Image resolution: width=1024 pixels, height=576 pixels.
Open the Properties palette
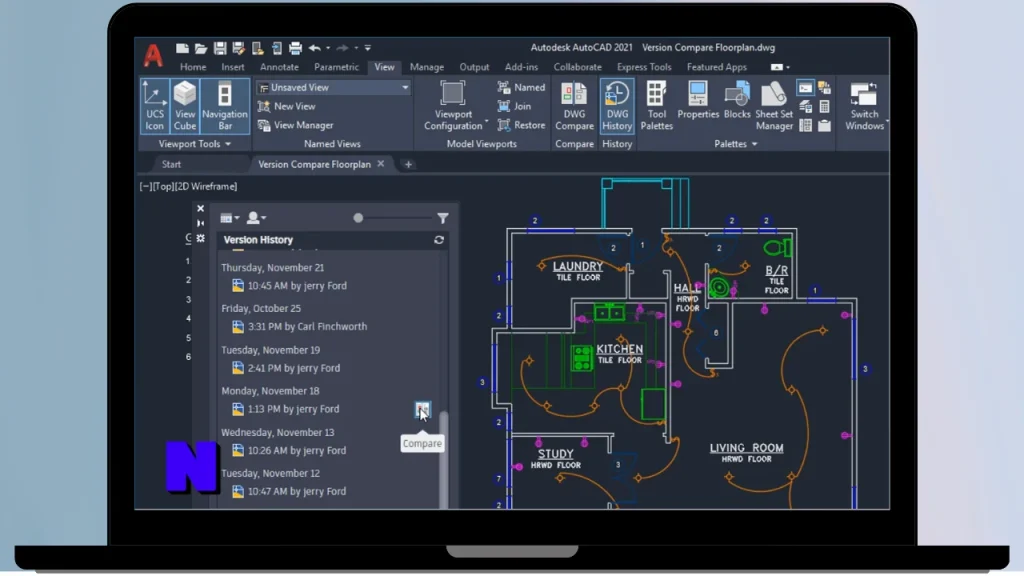coord(697,105)
